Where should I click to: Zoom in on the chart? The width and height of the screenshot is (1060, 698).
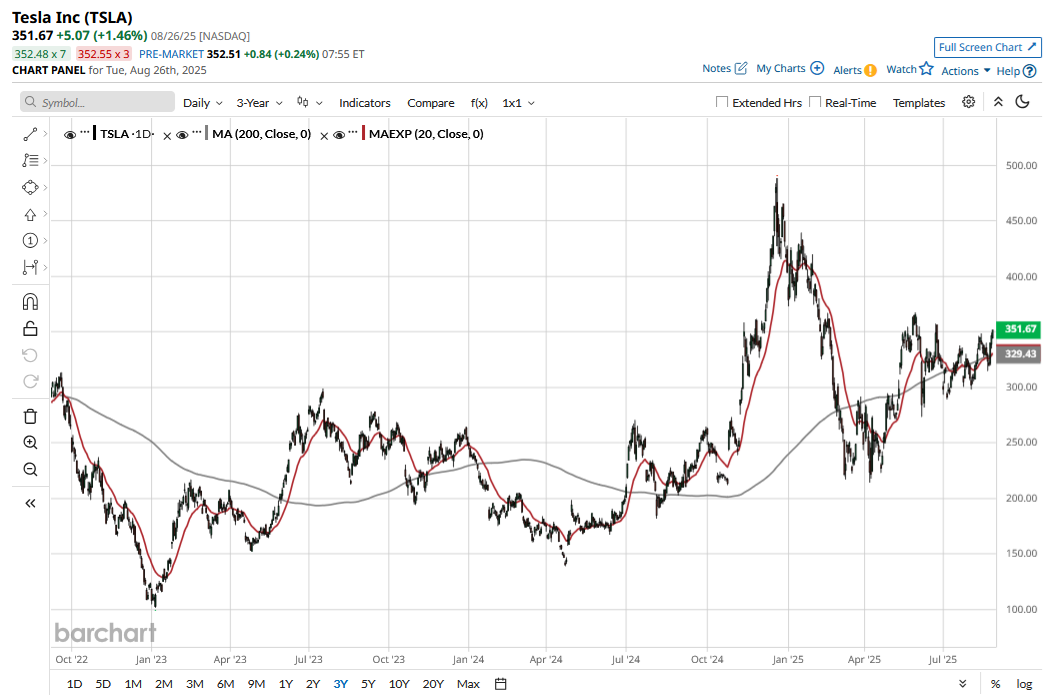click(30, 443)
